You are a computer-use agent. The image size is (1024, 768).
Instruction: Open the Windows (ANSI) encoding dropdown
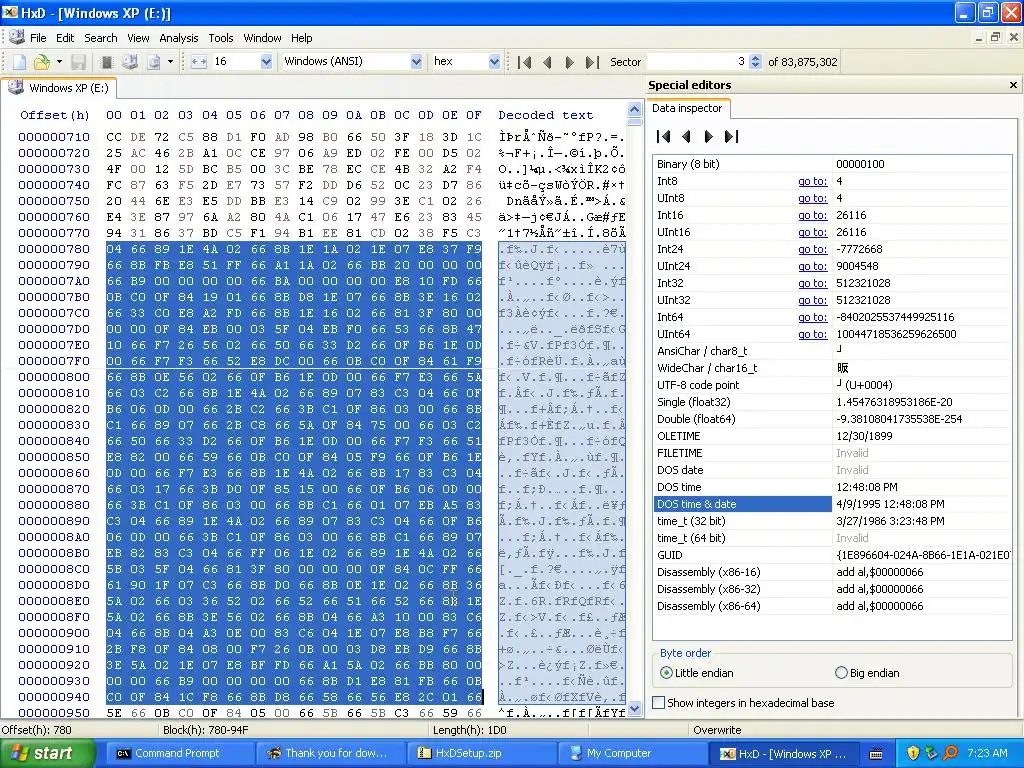coord(416,62)
